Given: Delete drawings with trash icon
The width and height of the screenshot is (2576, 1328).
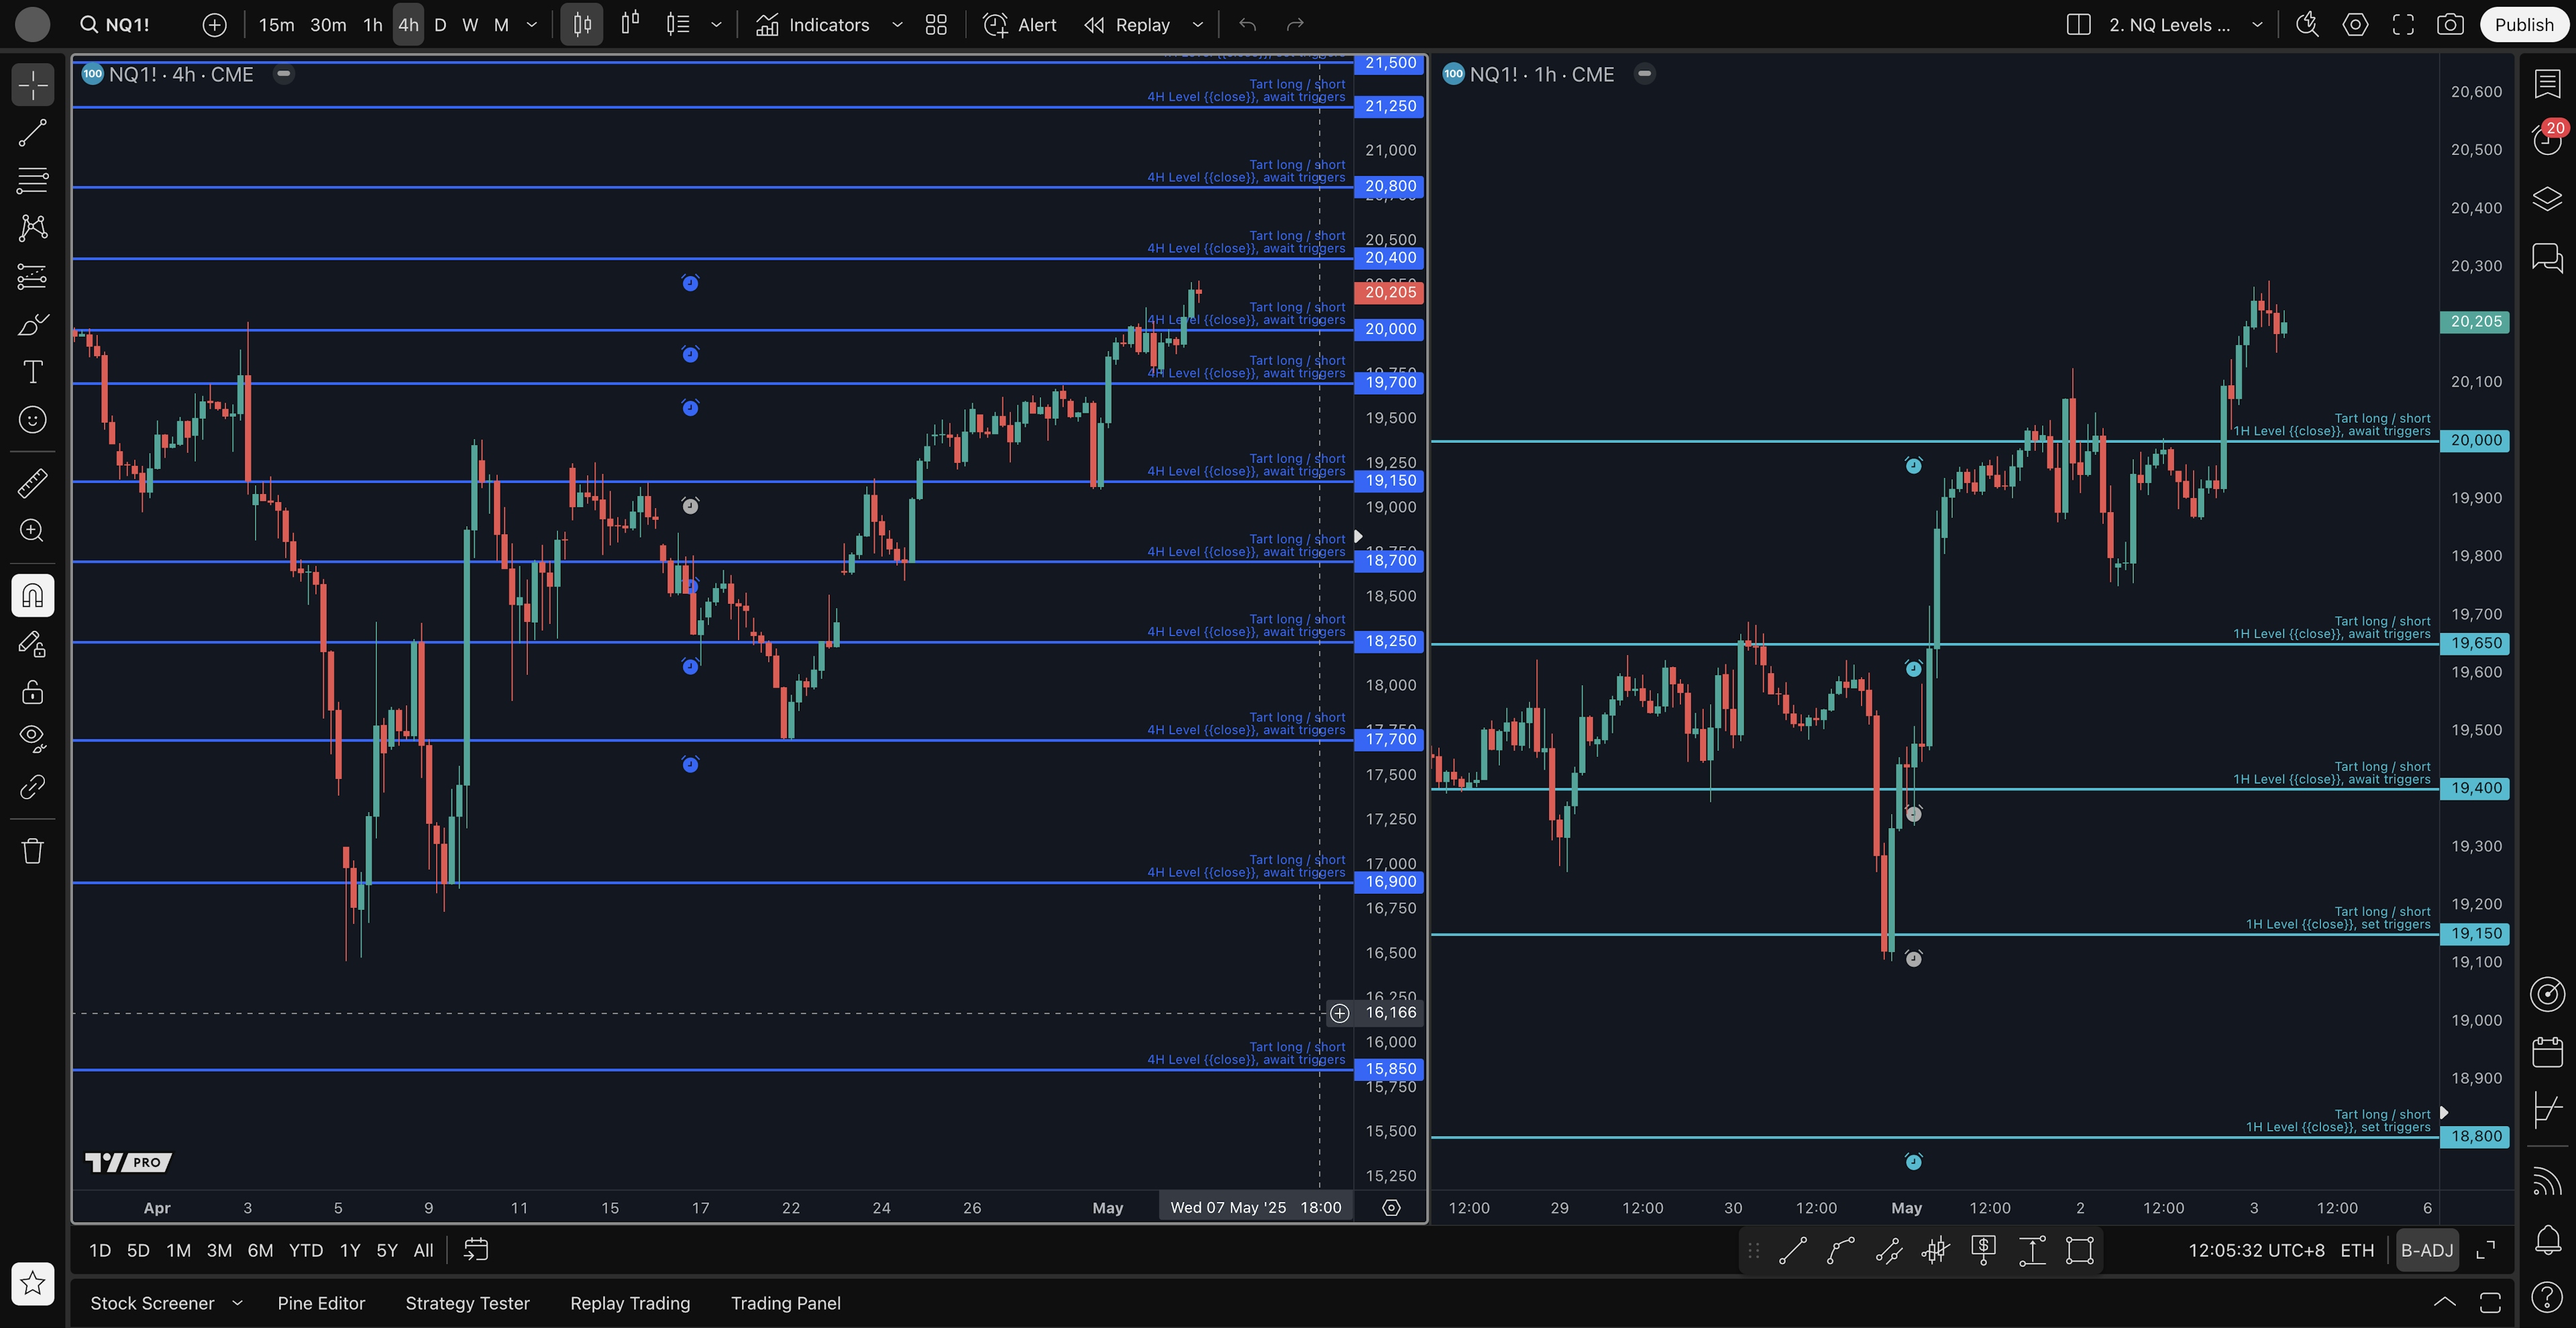Looking at the screenshot, I should click(32, 851).
